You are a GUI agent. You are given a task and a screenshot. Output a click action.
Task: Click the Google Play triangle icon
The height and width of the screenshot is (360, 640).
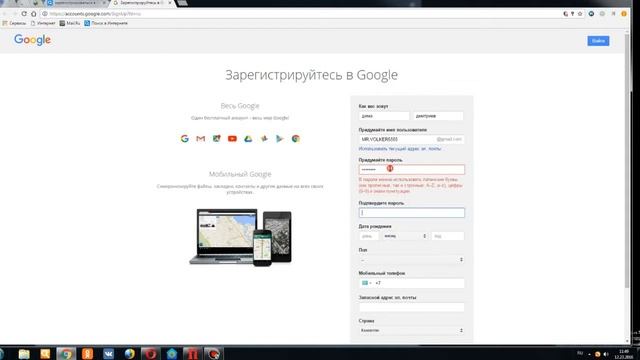tap(280, 139)
